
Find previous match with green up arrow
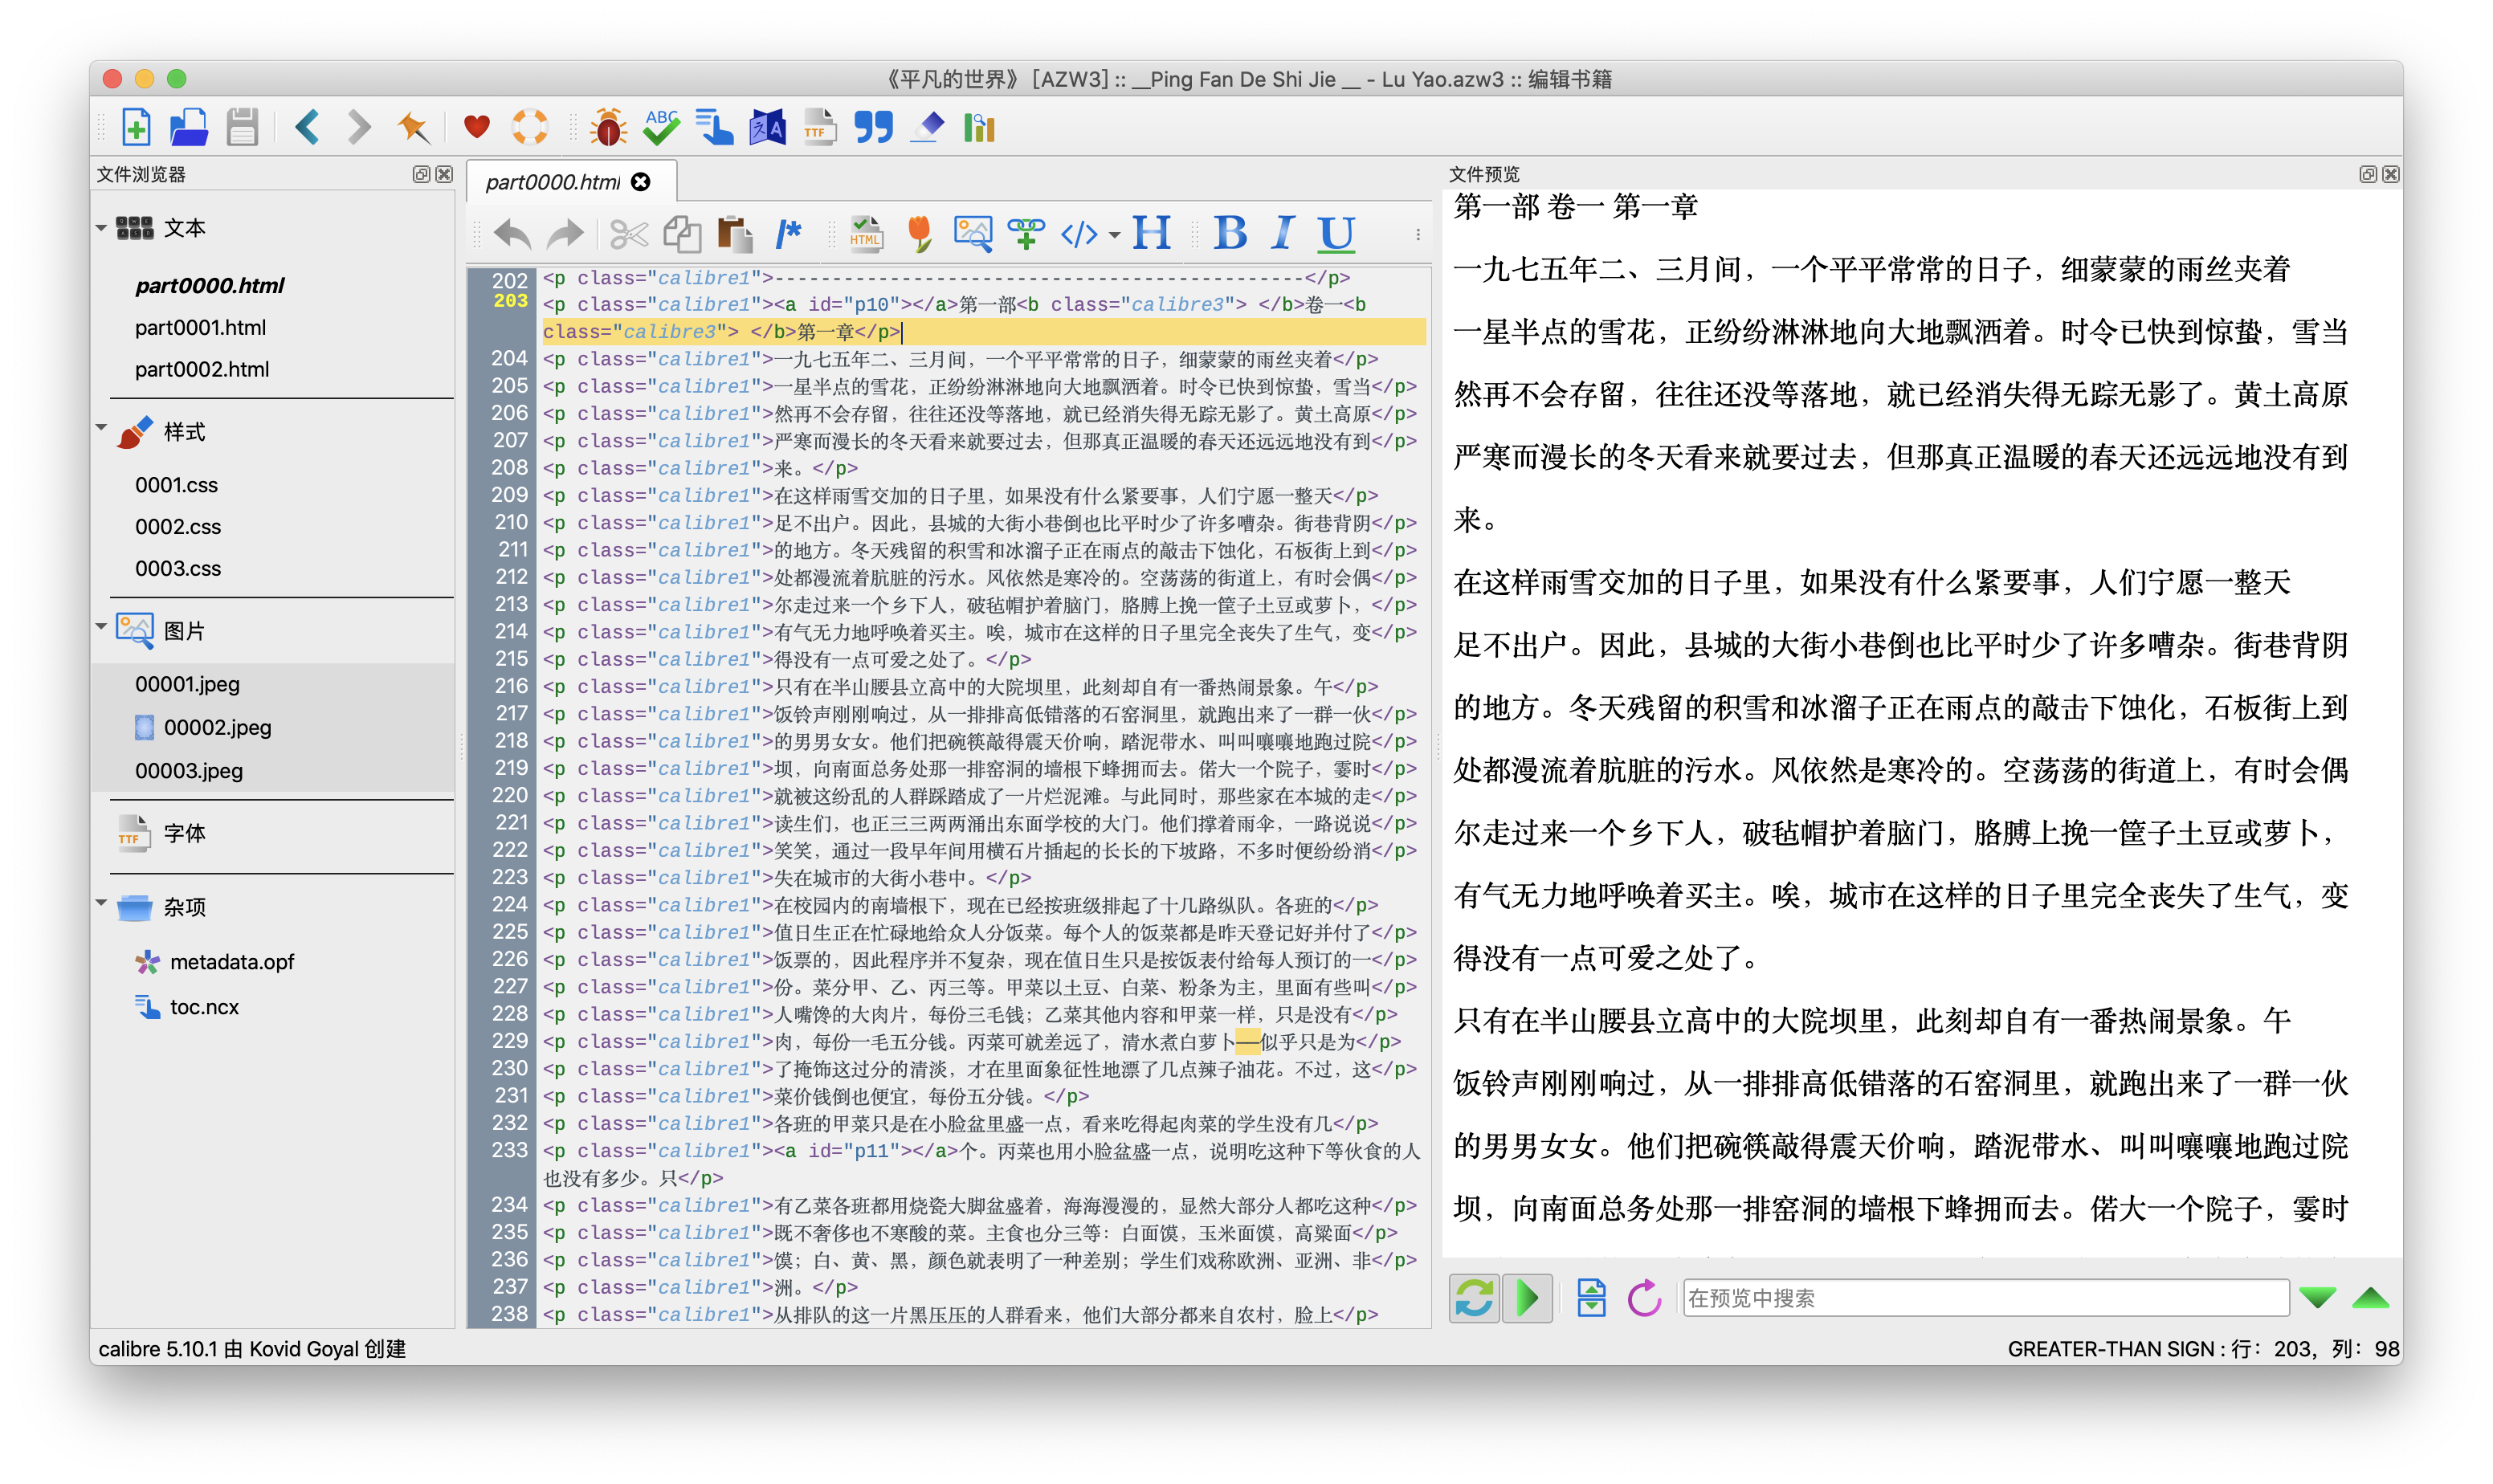(2371, 1298)
